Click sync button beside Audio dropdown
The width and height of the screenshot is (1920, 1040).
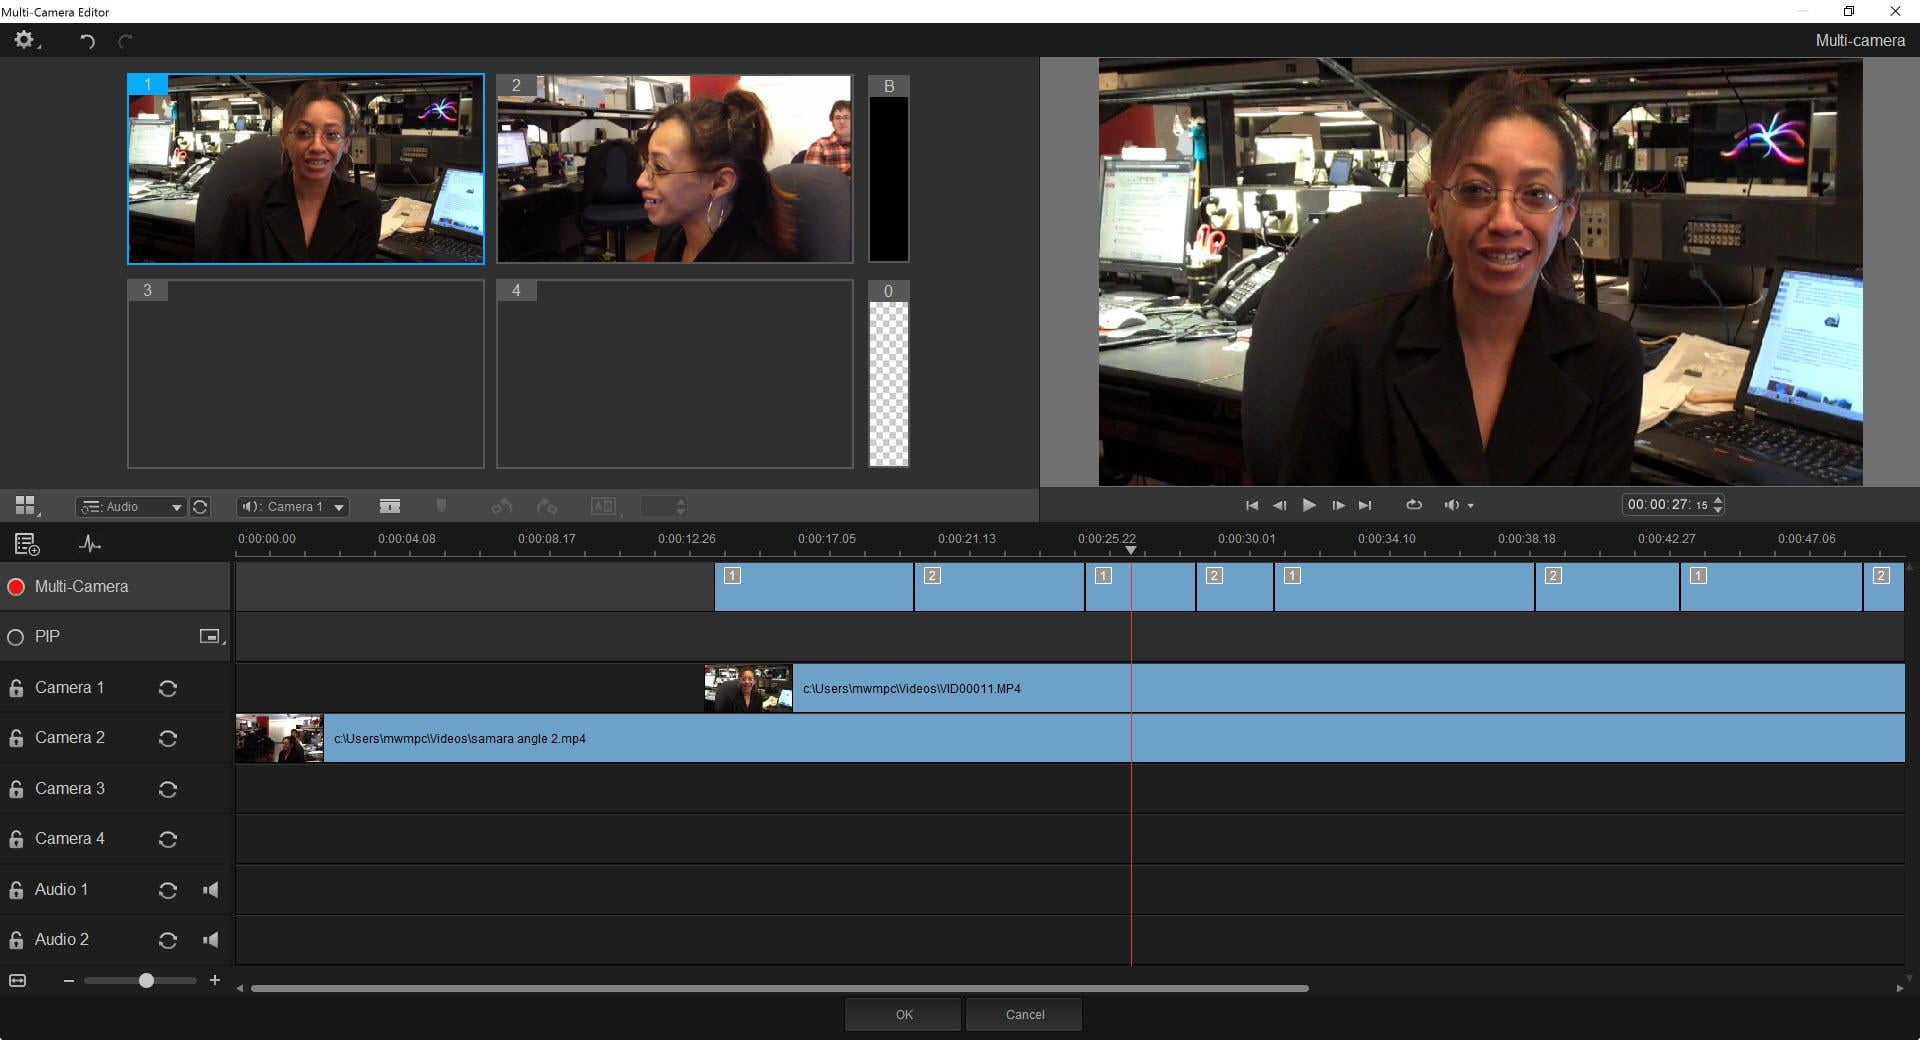tap(200, 507)
